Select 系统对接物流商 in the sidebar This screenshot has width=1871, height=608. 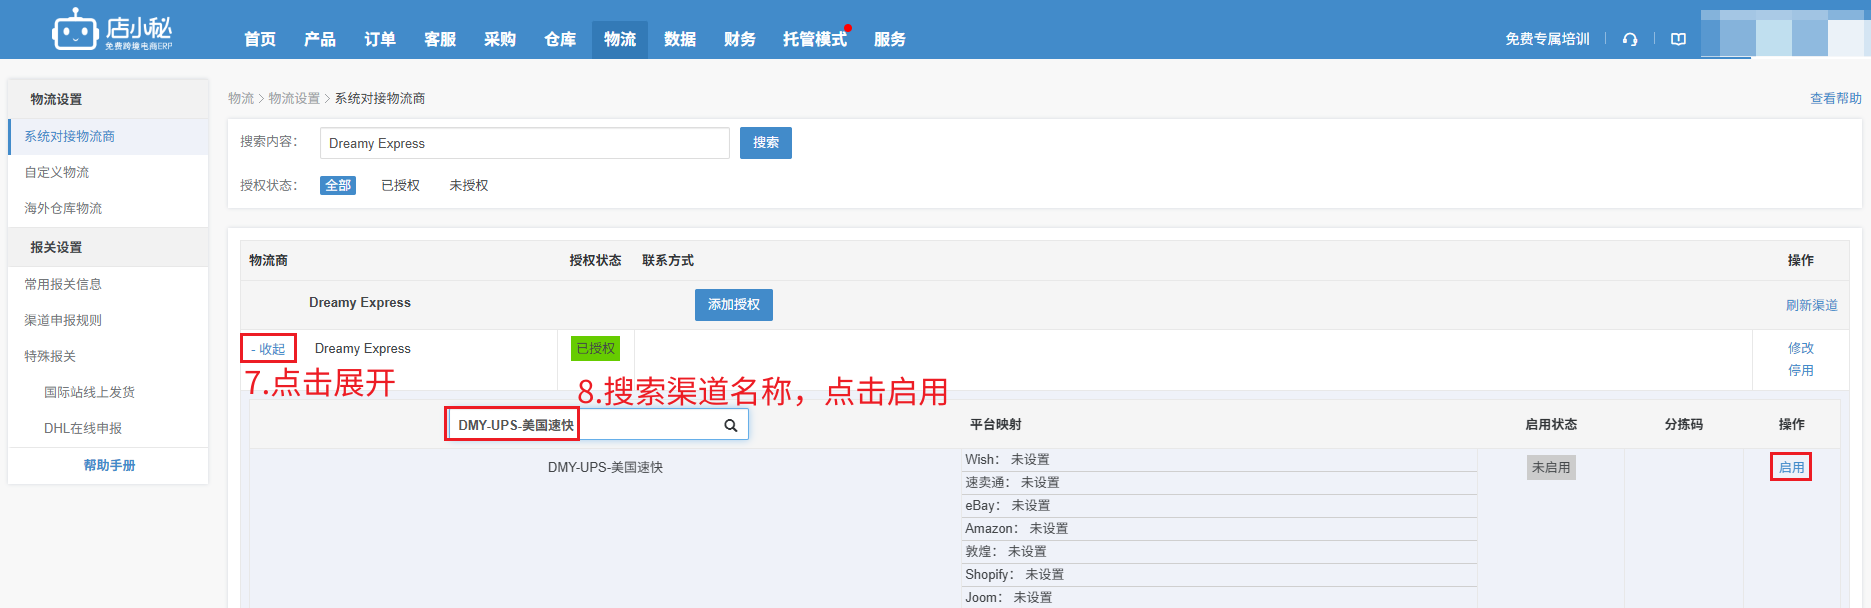click(108, 137)
